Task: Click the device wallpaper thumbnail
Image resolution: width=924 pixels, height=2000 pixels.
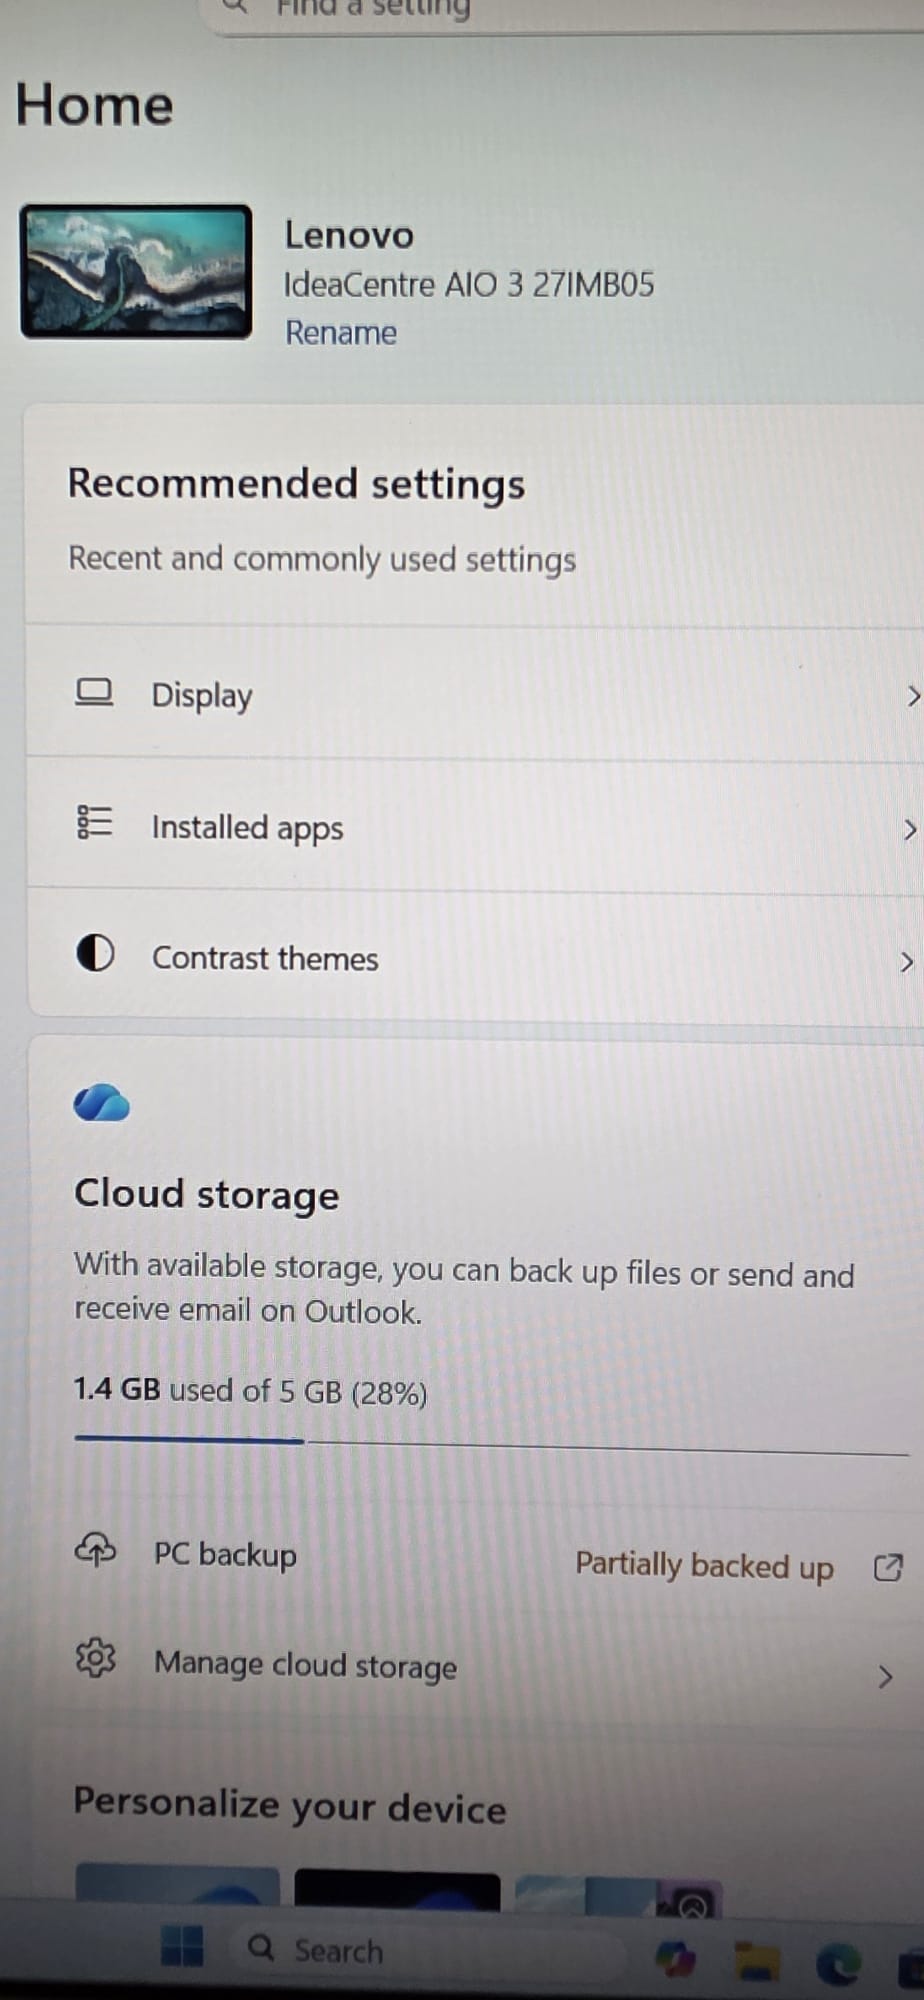Action: [136, 271]
